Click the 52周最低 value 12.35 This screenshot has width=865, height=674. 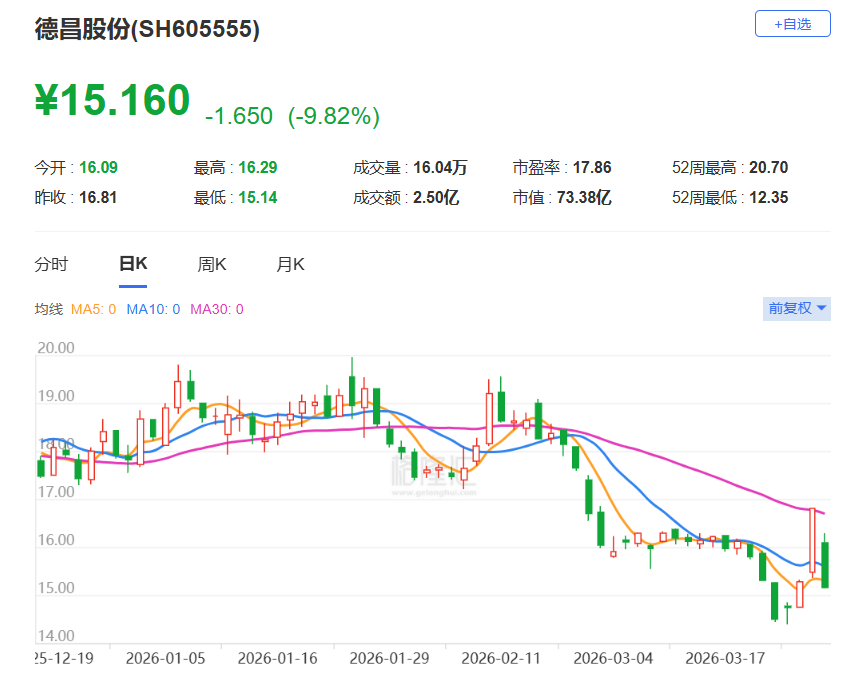768,197
